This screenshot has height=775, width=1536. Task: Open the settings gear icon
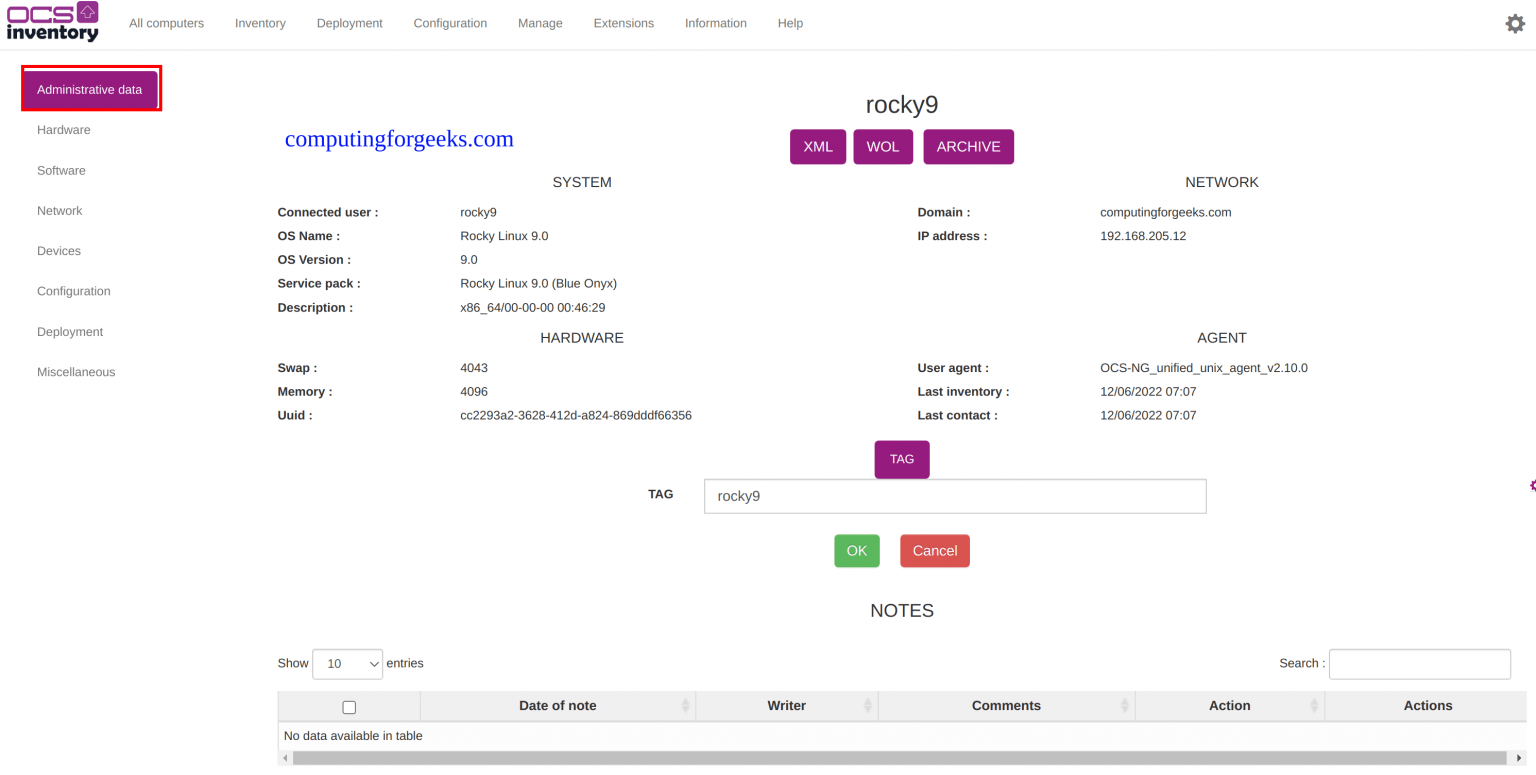pos(1515,23)
